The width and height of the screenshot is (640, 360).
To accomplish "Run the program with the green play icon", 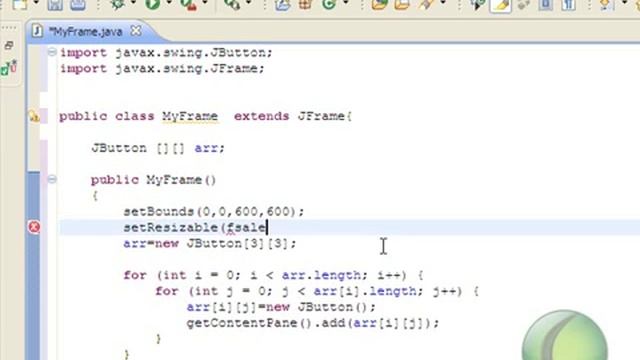I will pos(153,4).
